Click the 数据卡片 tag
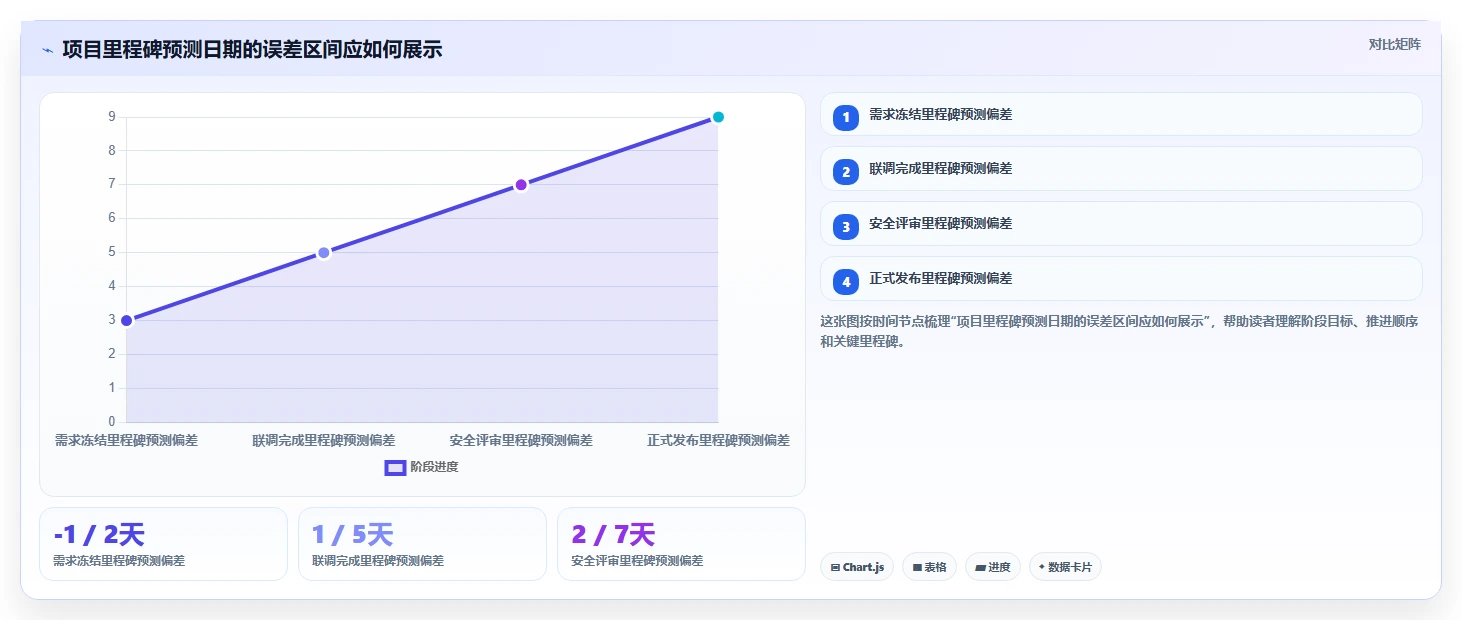1462x620 pixels. click(1065, 567)
